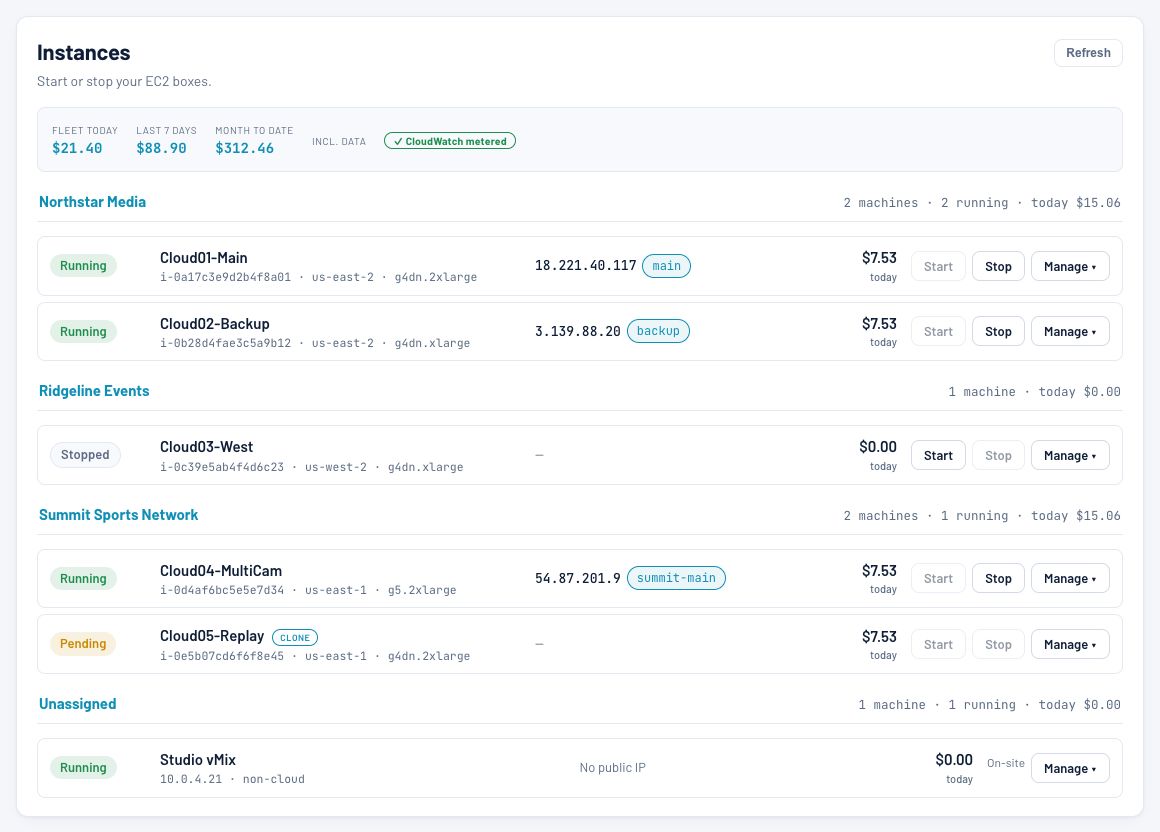
Task: Click instance ID i-0b28d4fae3c5a9b12 details line
Action: [314, 343]
